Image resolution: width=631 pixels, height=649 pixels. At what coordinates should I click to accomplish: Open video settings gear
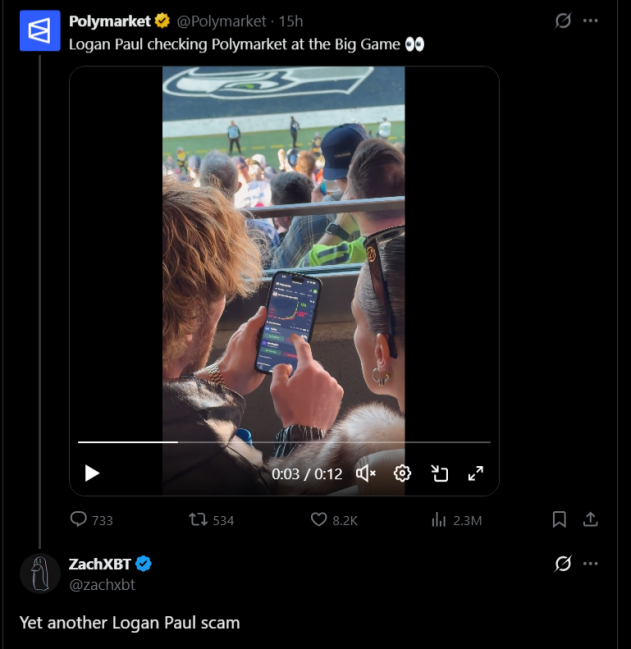402,473
